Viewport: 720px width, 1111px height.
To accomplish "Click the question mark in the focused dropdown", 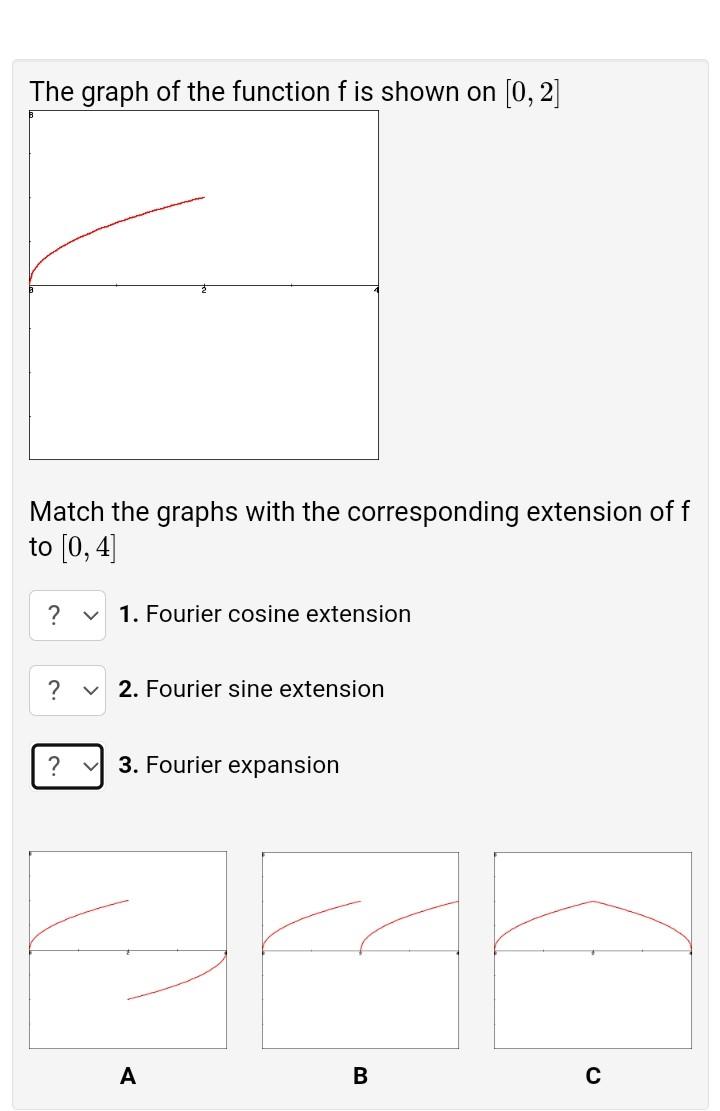I will [53, 765].
